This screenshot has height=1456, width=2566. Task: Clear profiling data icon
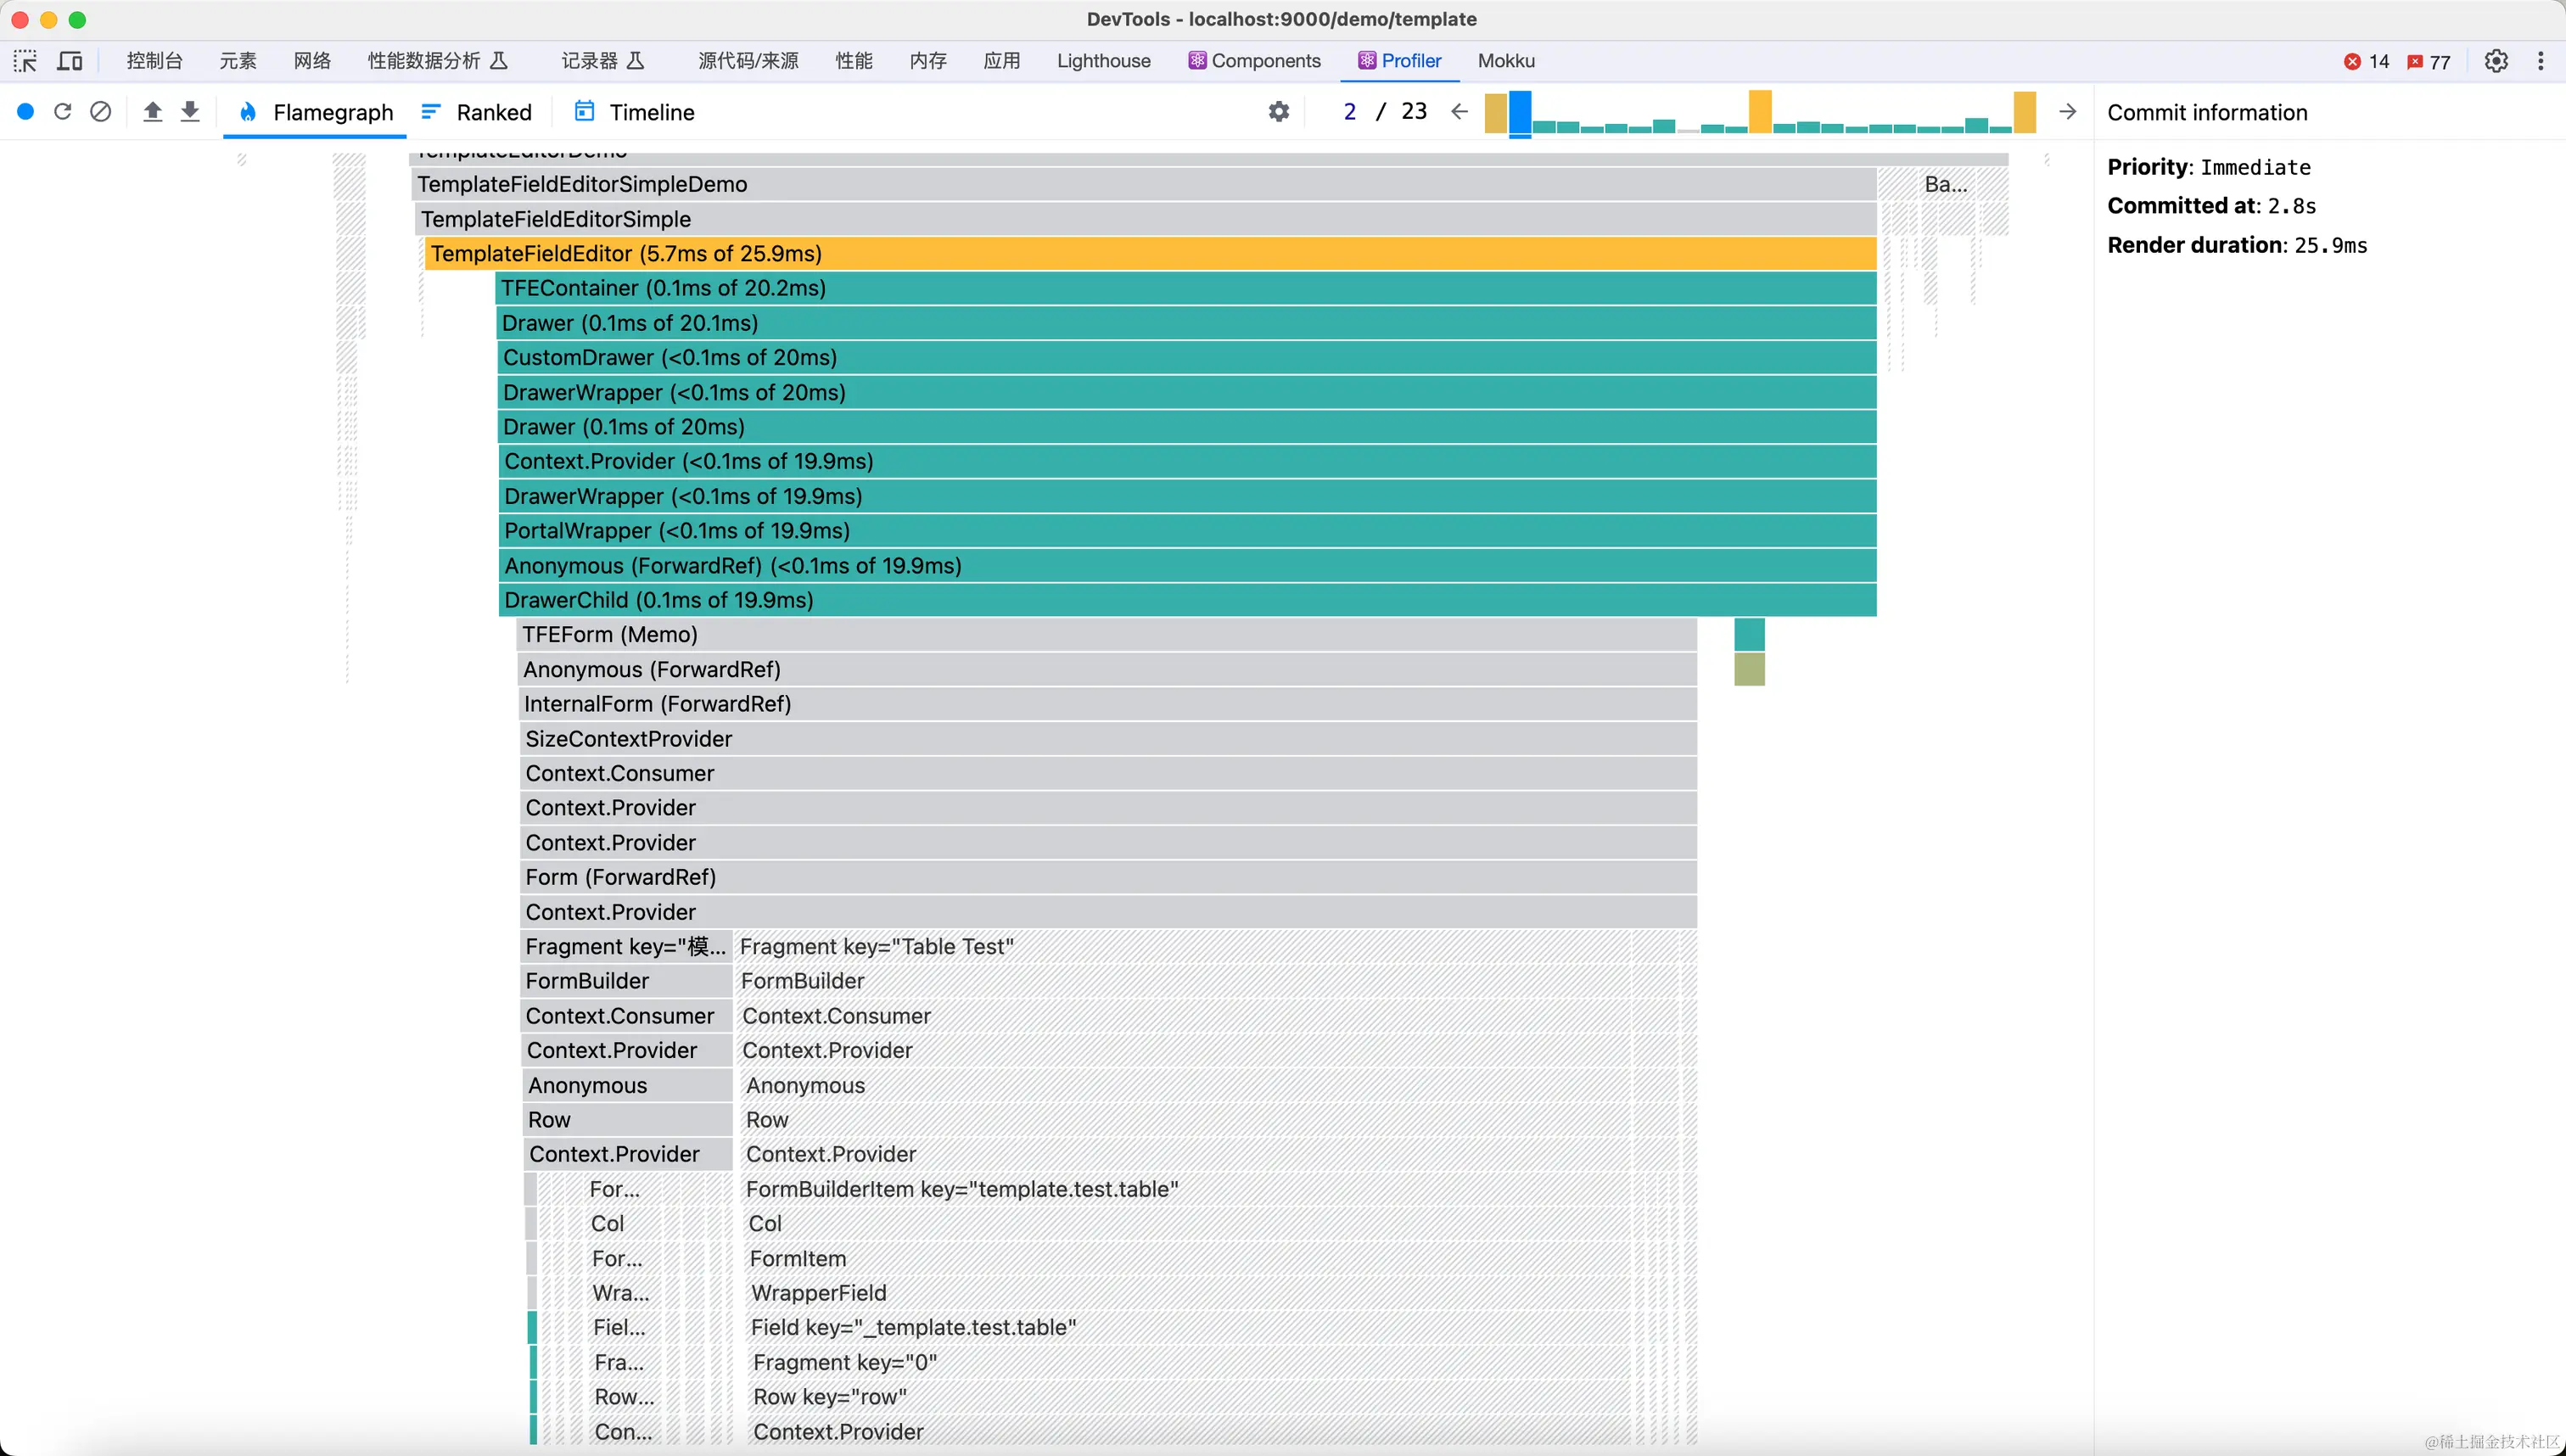point(100,112)
